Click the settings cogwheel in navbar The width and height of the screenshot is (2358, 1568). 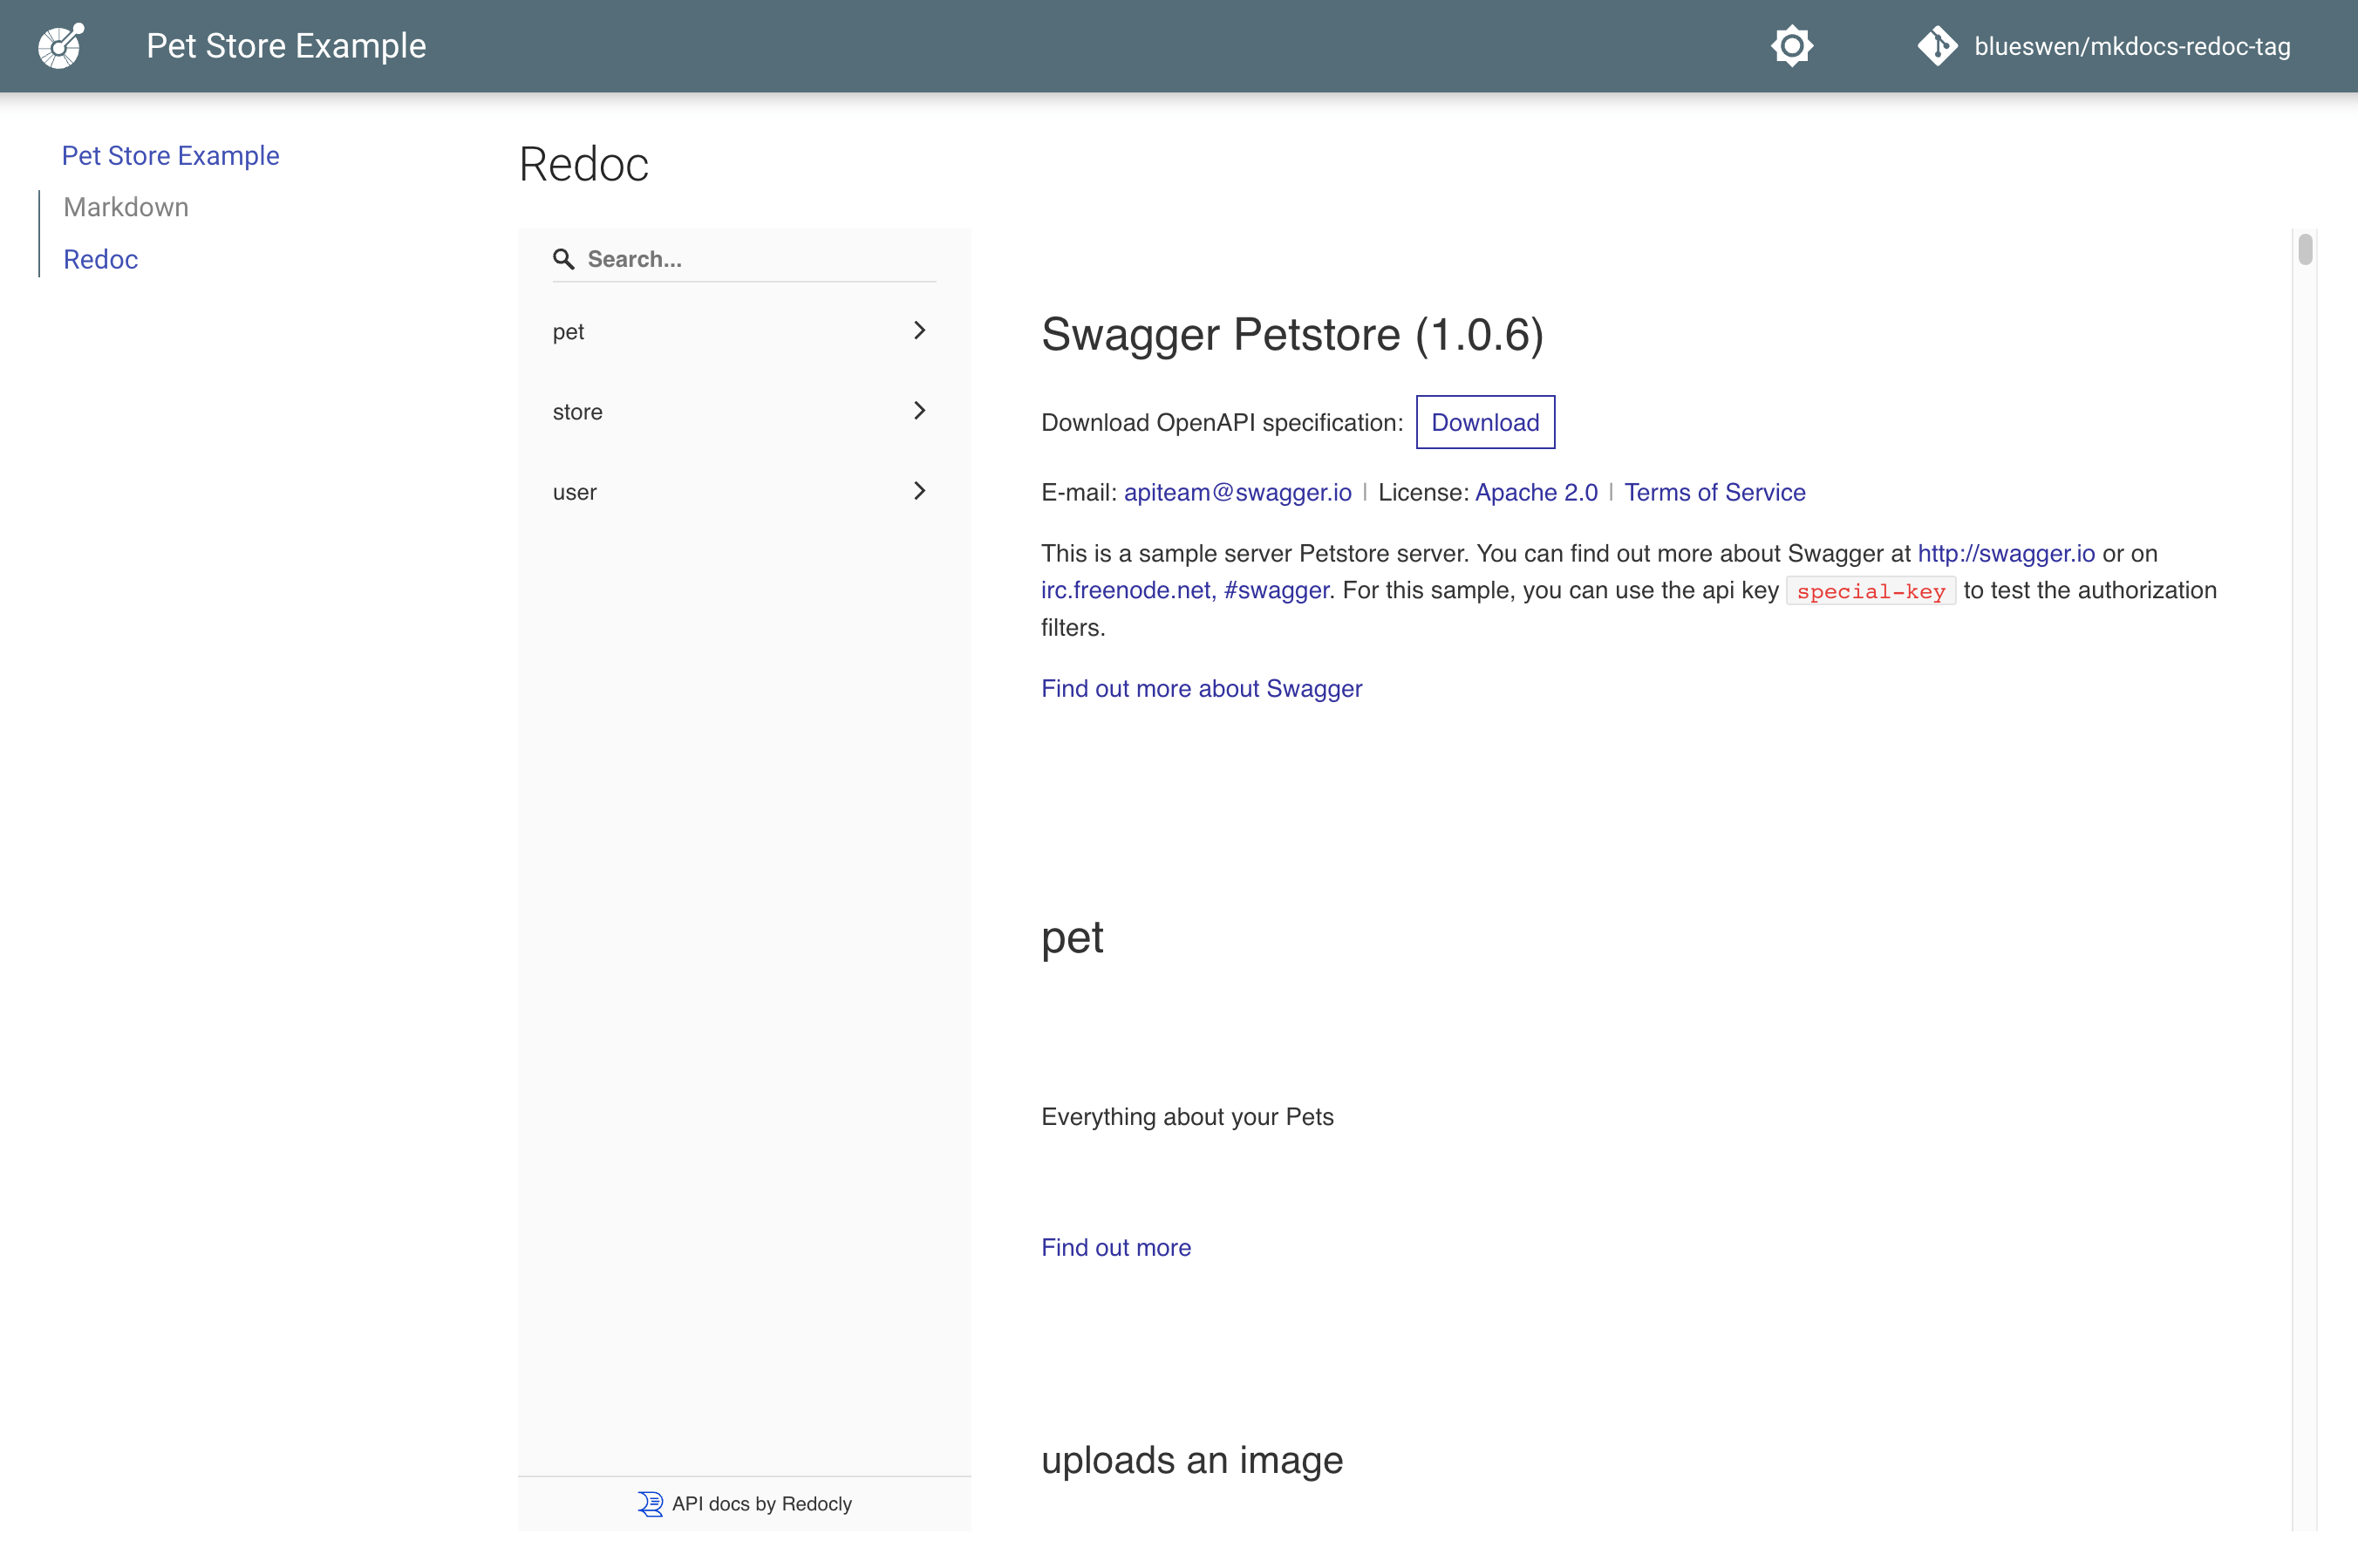pyautogui.click(x=1791, y=45)
